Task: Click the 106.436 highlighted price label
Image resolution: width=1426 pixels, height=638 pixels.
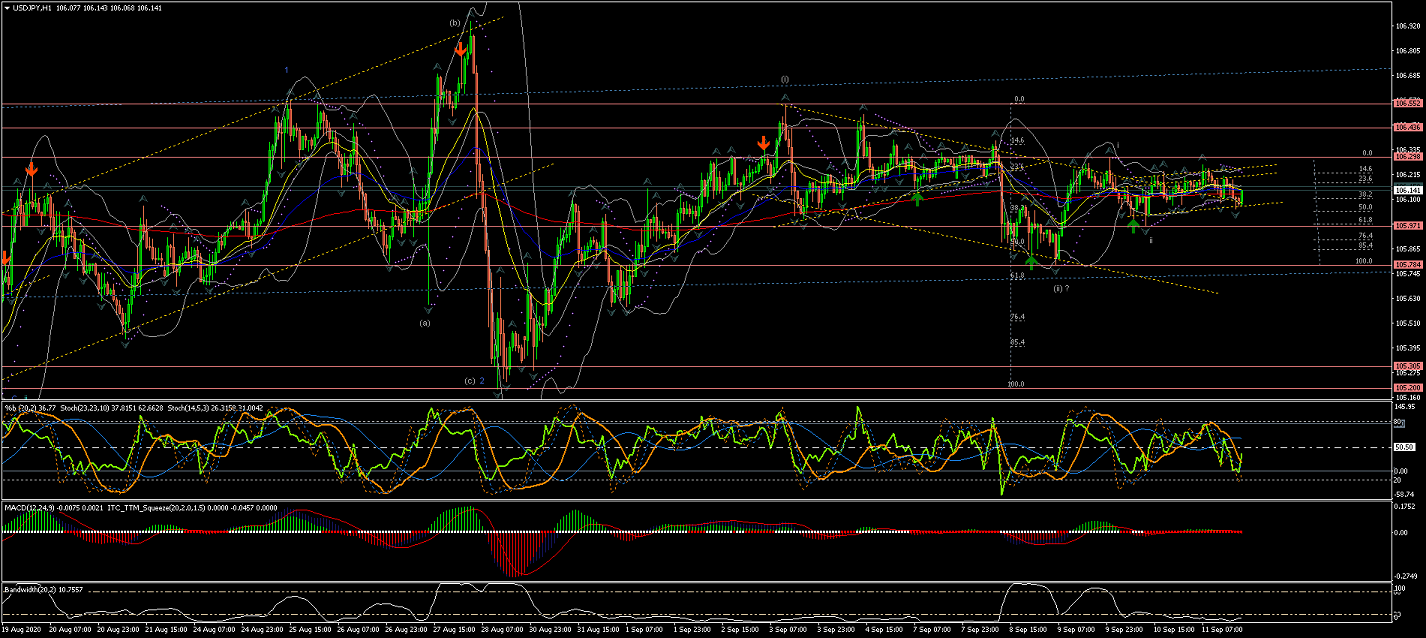Action: click(x=1408, y=127)
